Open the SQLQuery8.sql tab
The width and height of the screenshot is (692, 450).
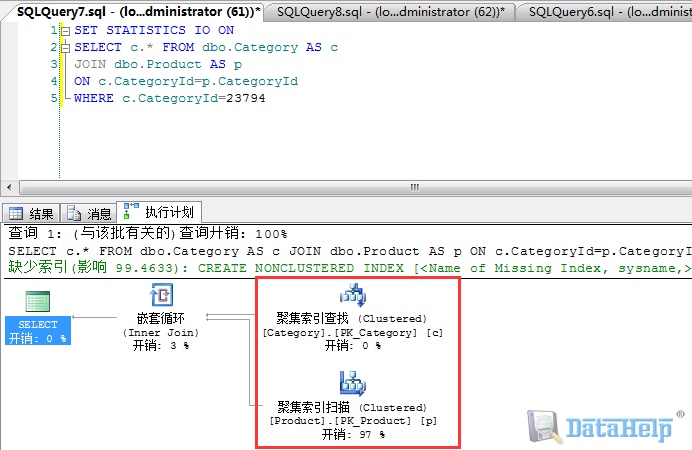pos(391,12)
